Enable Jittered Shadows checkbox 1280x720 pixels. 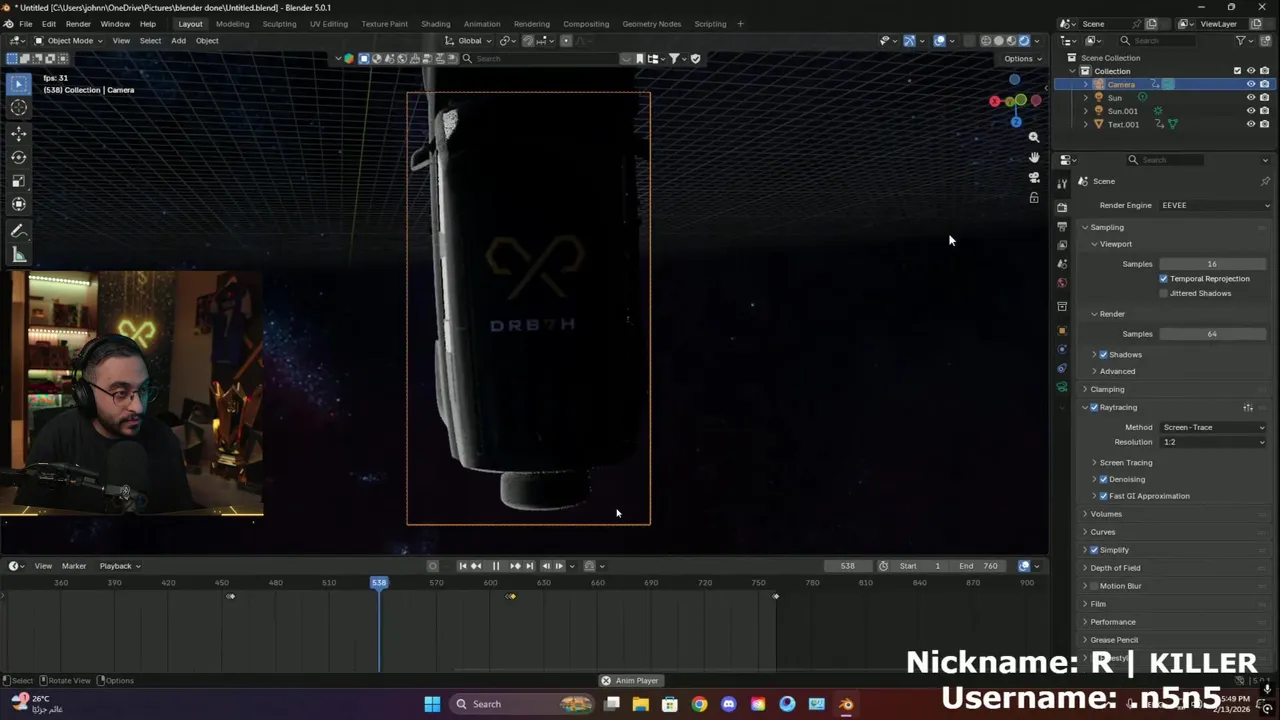1163,293
